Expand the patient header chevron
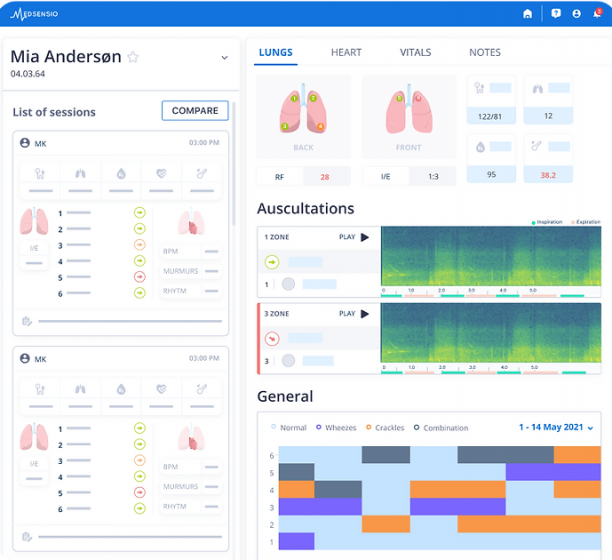This screenshot has width=612, height=560. (x=224, y=58)
